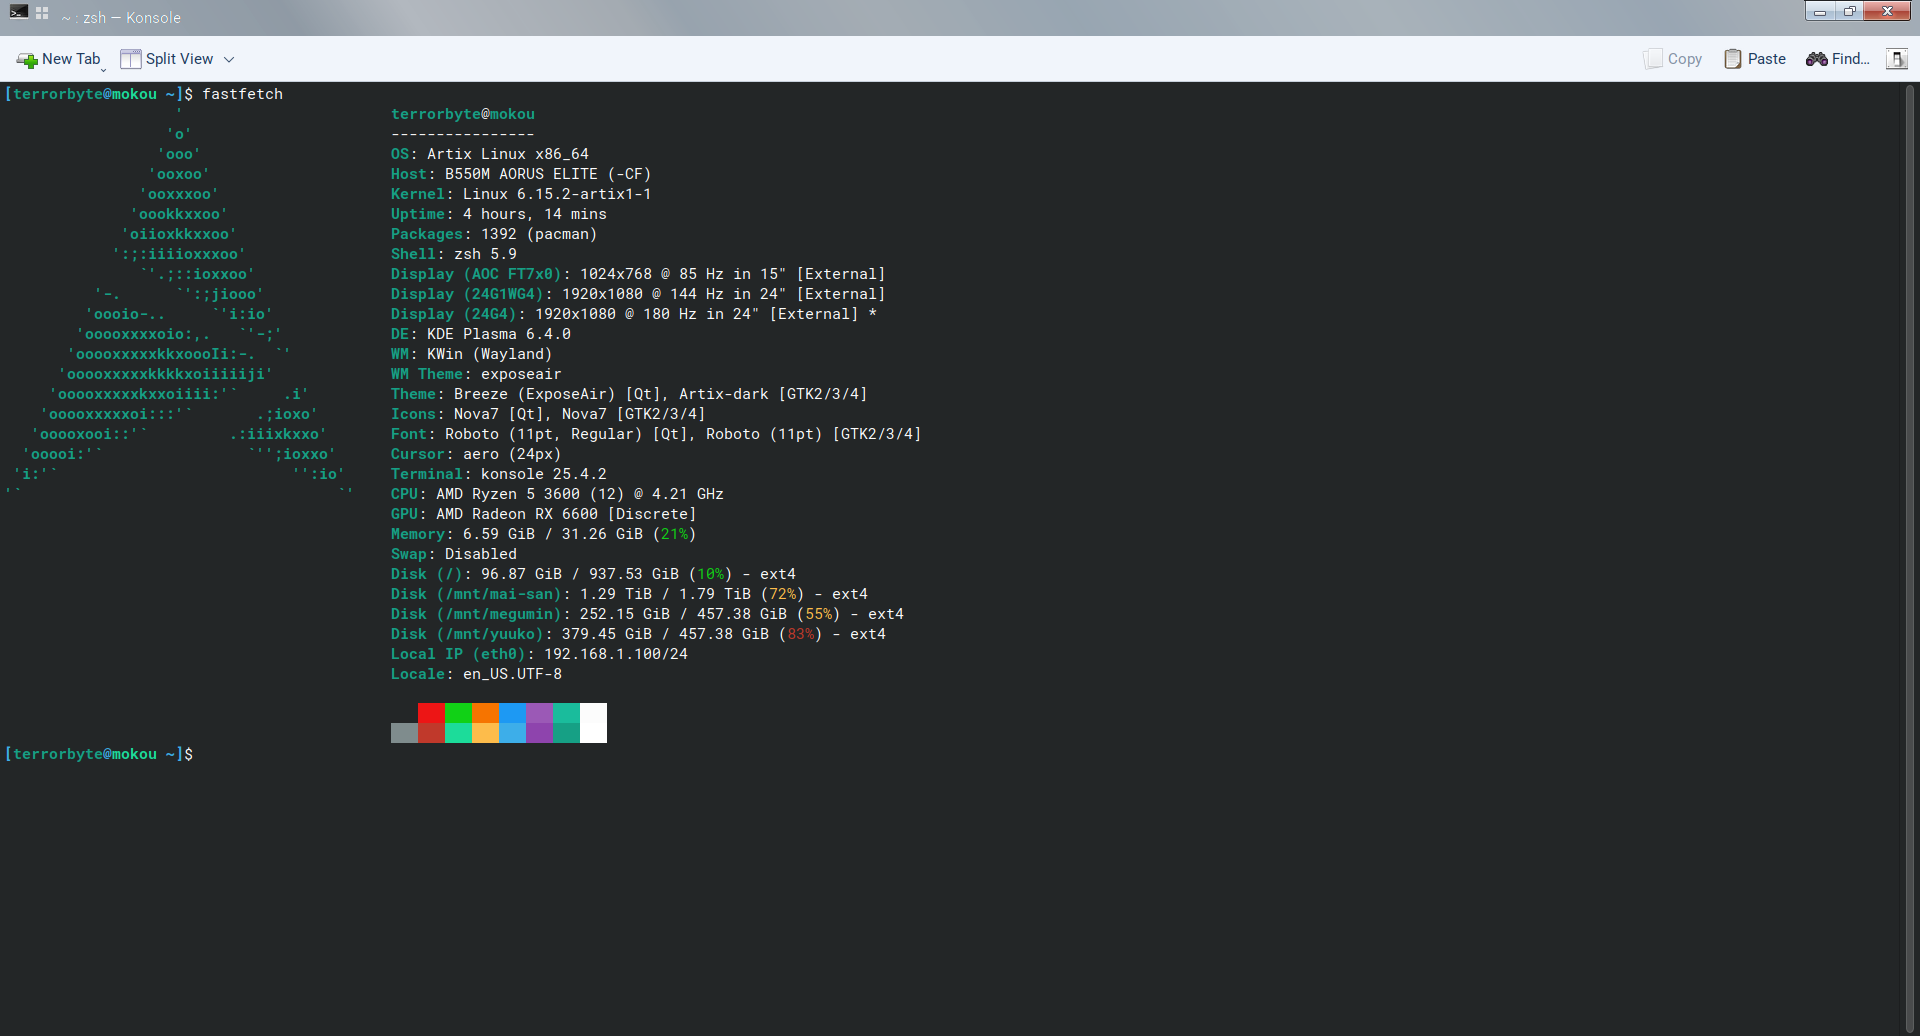Click the red '83%' disk usage value

click(x=801, y=634)
